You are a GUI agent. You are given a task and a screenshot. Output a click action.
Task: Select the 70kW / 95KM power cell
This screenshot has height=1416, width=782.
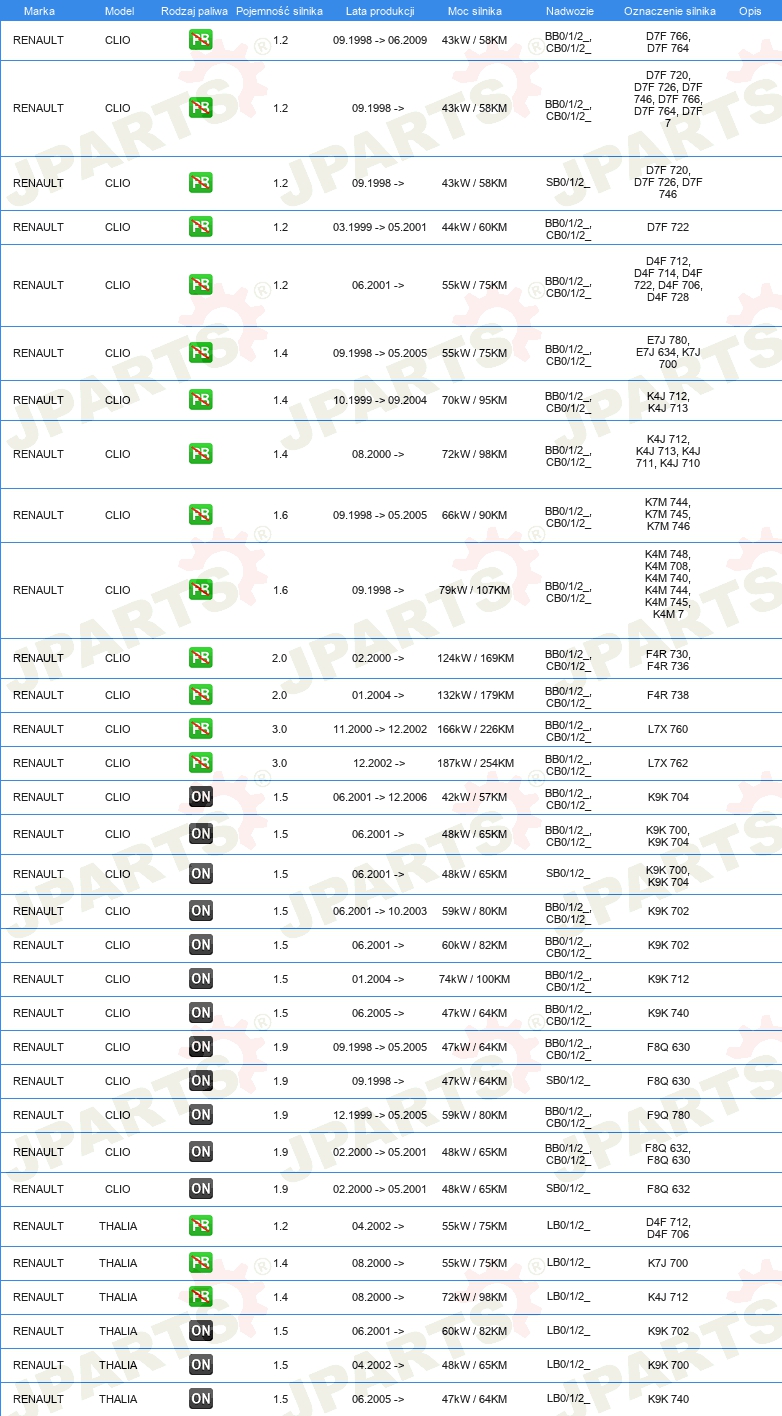474,400
